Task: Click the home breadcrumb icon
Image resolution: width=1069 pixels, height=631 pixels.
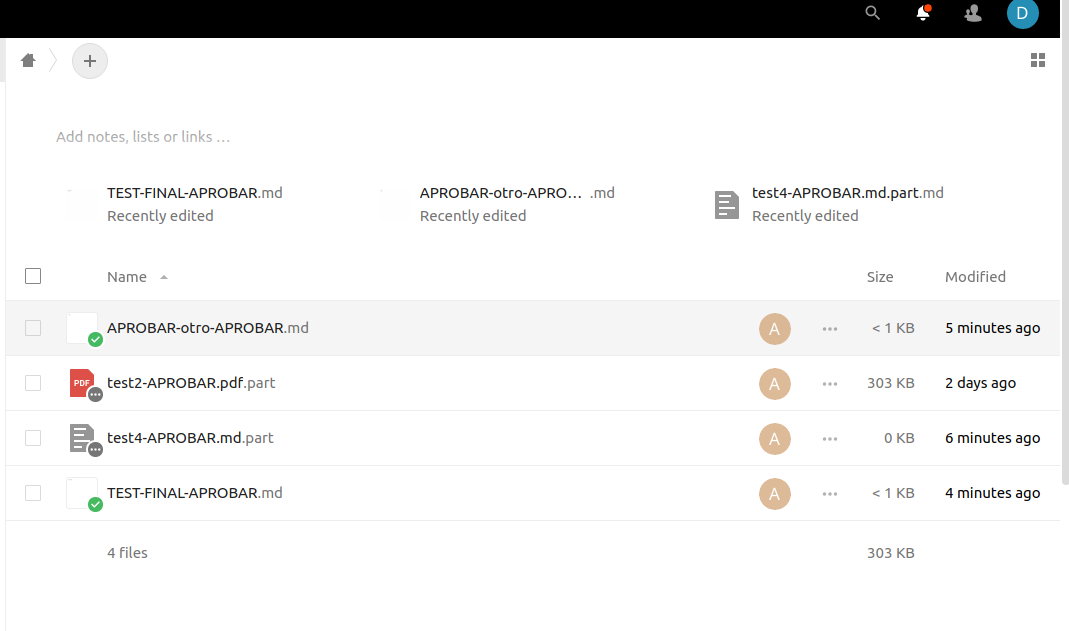Action: (27, 60)
